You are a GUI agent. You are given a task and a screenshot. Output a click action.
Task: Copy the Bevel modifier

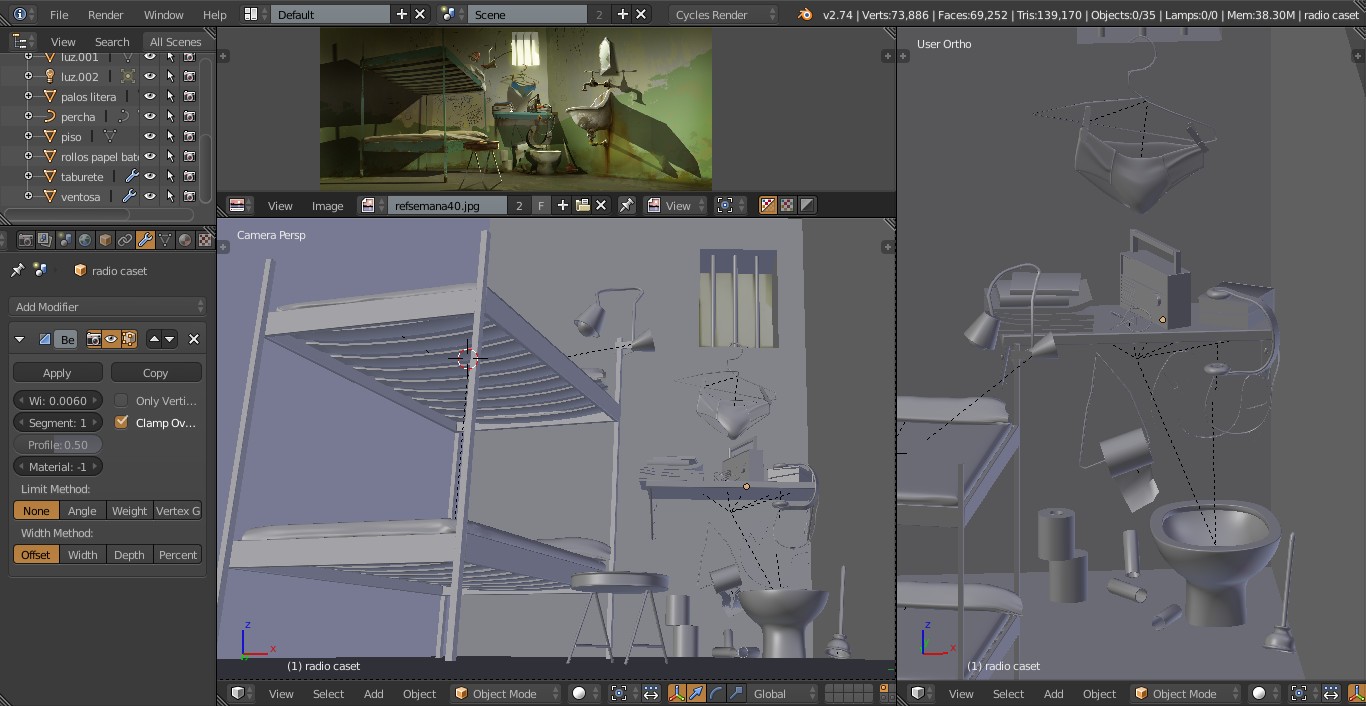tap(156, 372)
